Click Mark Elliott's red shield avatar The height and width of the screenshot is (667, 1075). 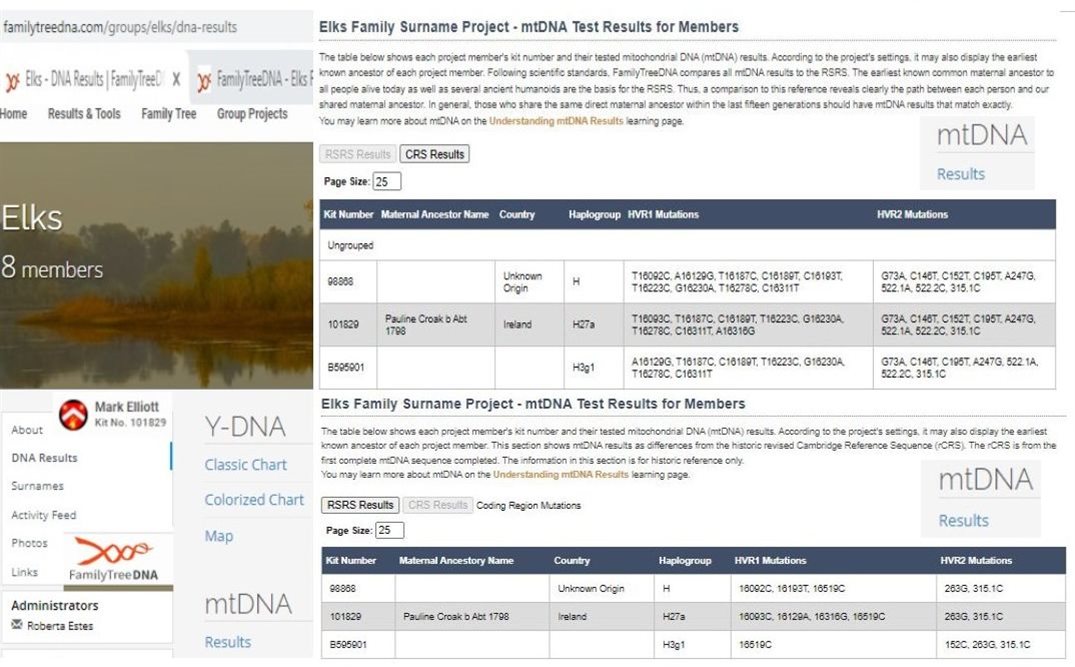[73, 415]
